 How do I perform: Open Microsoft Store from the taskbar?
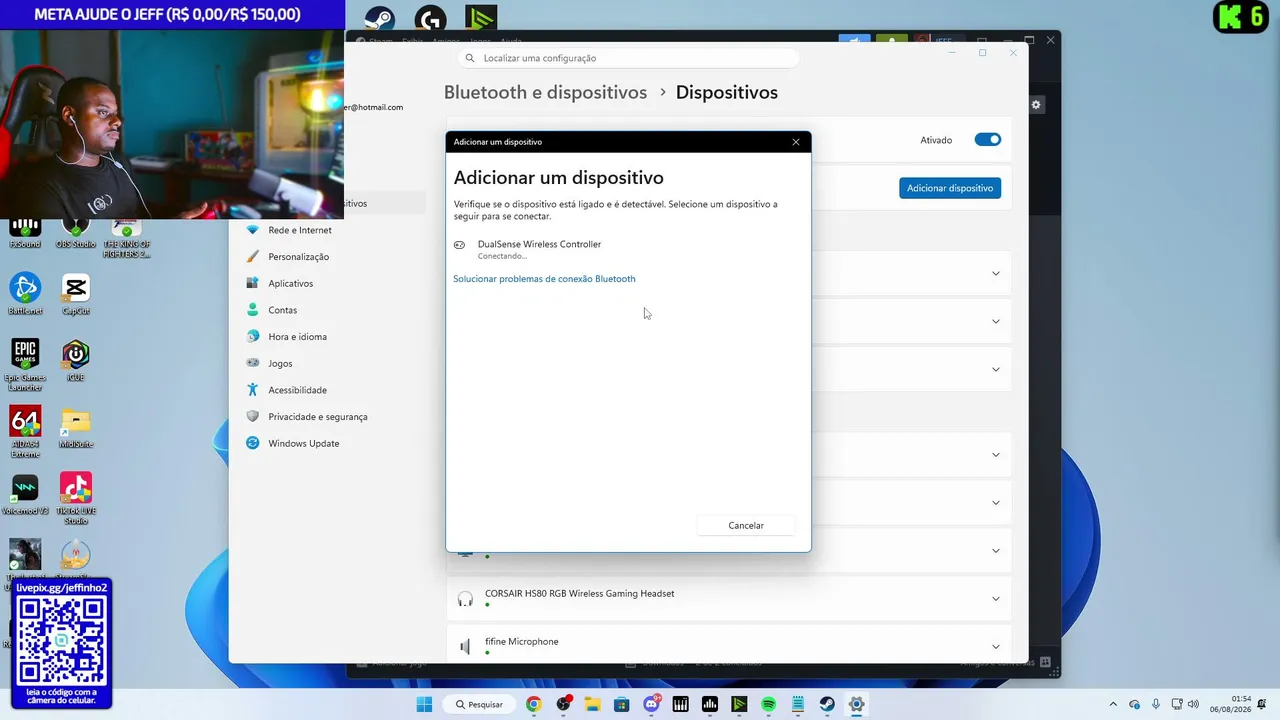click(622, 704)
